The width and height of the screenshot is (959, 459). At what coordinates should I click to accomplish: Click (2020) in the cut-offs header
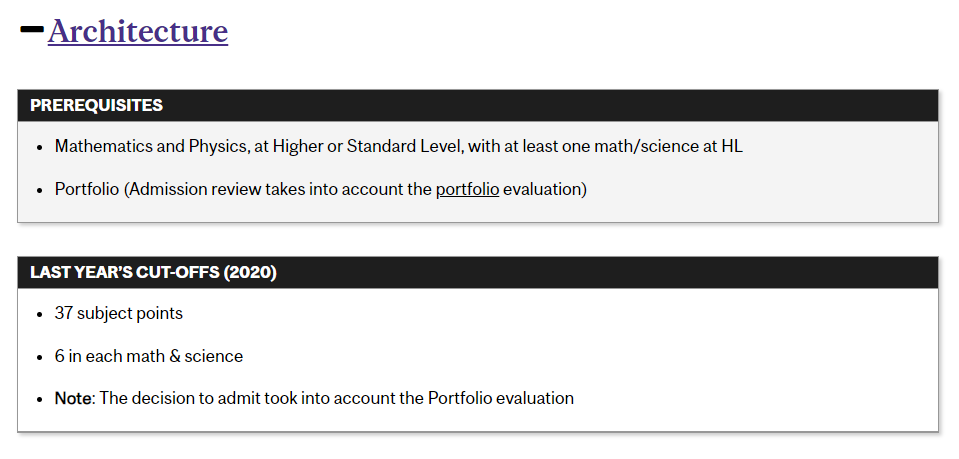click(250, 272)
